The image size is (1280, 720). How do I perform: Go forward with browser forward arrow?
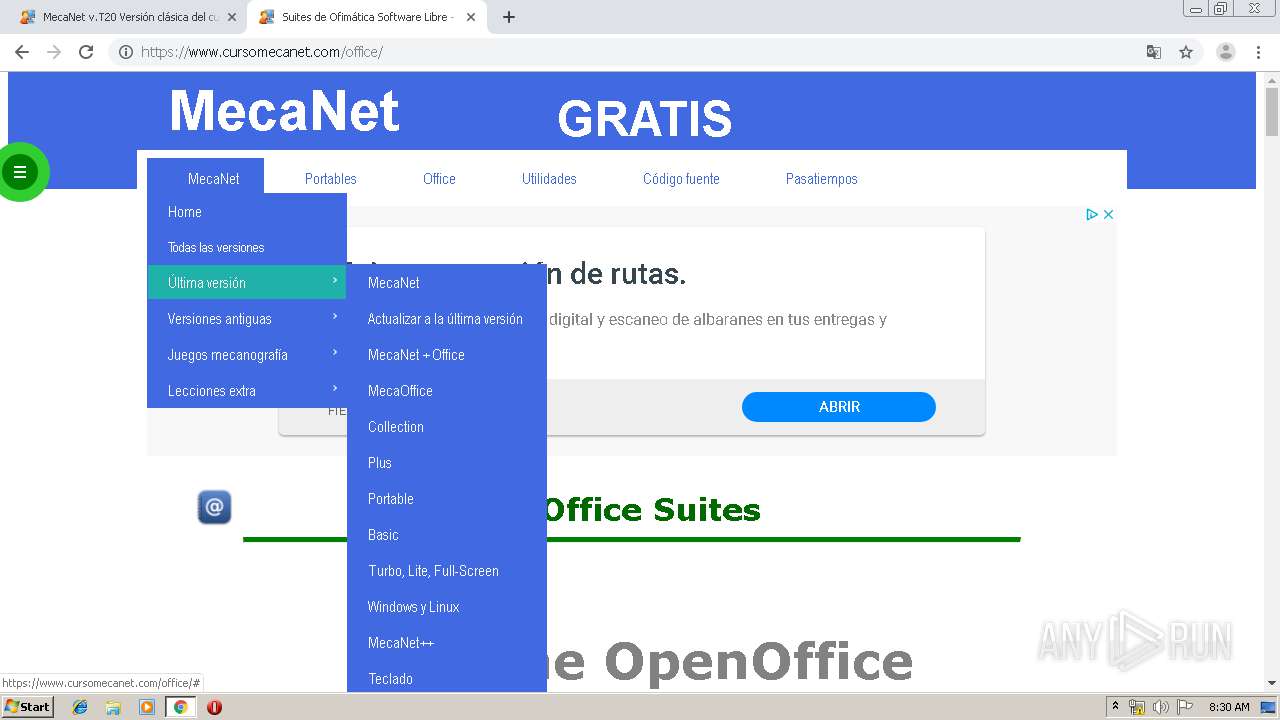click(54, 52)
